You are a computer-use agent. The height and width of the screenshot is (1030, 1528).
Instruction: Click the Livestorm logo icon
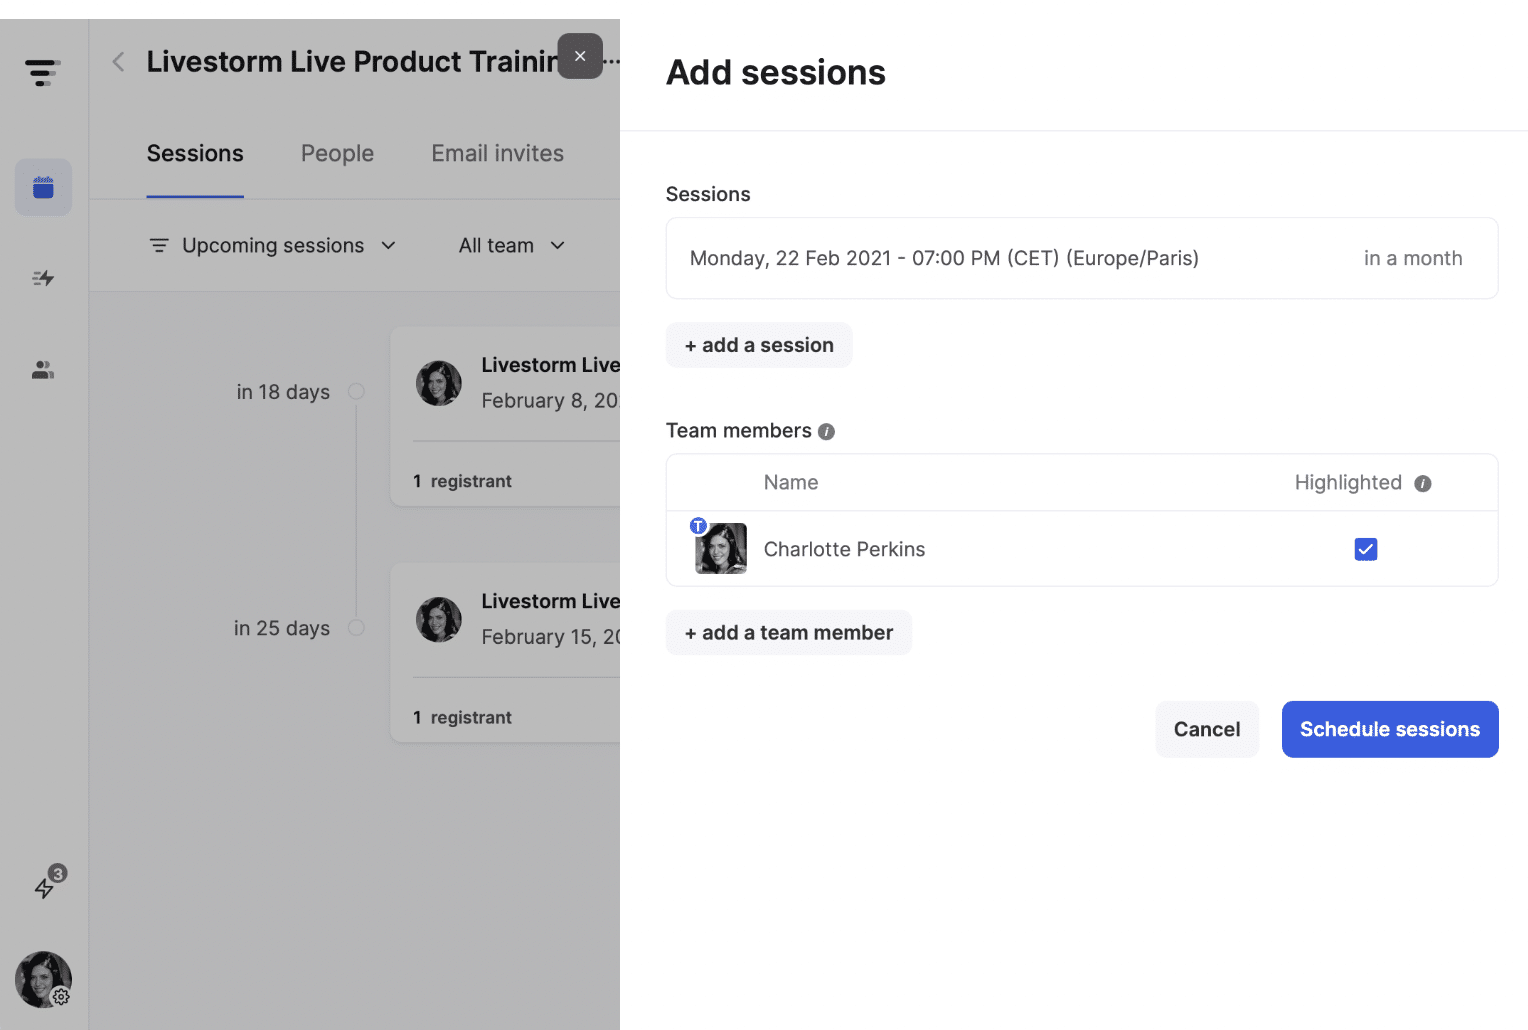pyautogui.click(x=42, y=73)
